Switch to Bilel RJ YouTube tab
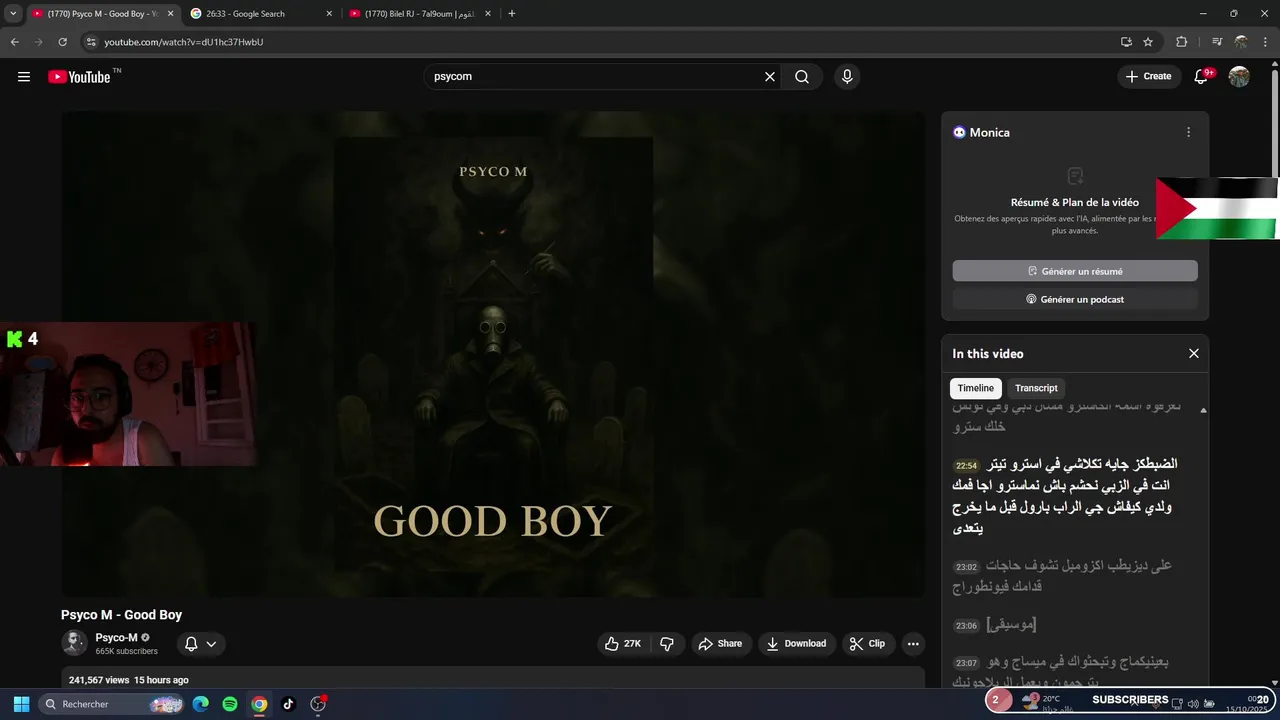This screenshot has width=1280, height=720. (x=418, y=14)
